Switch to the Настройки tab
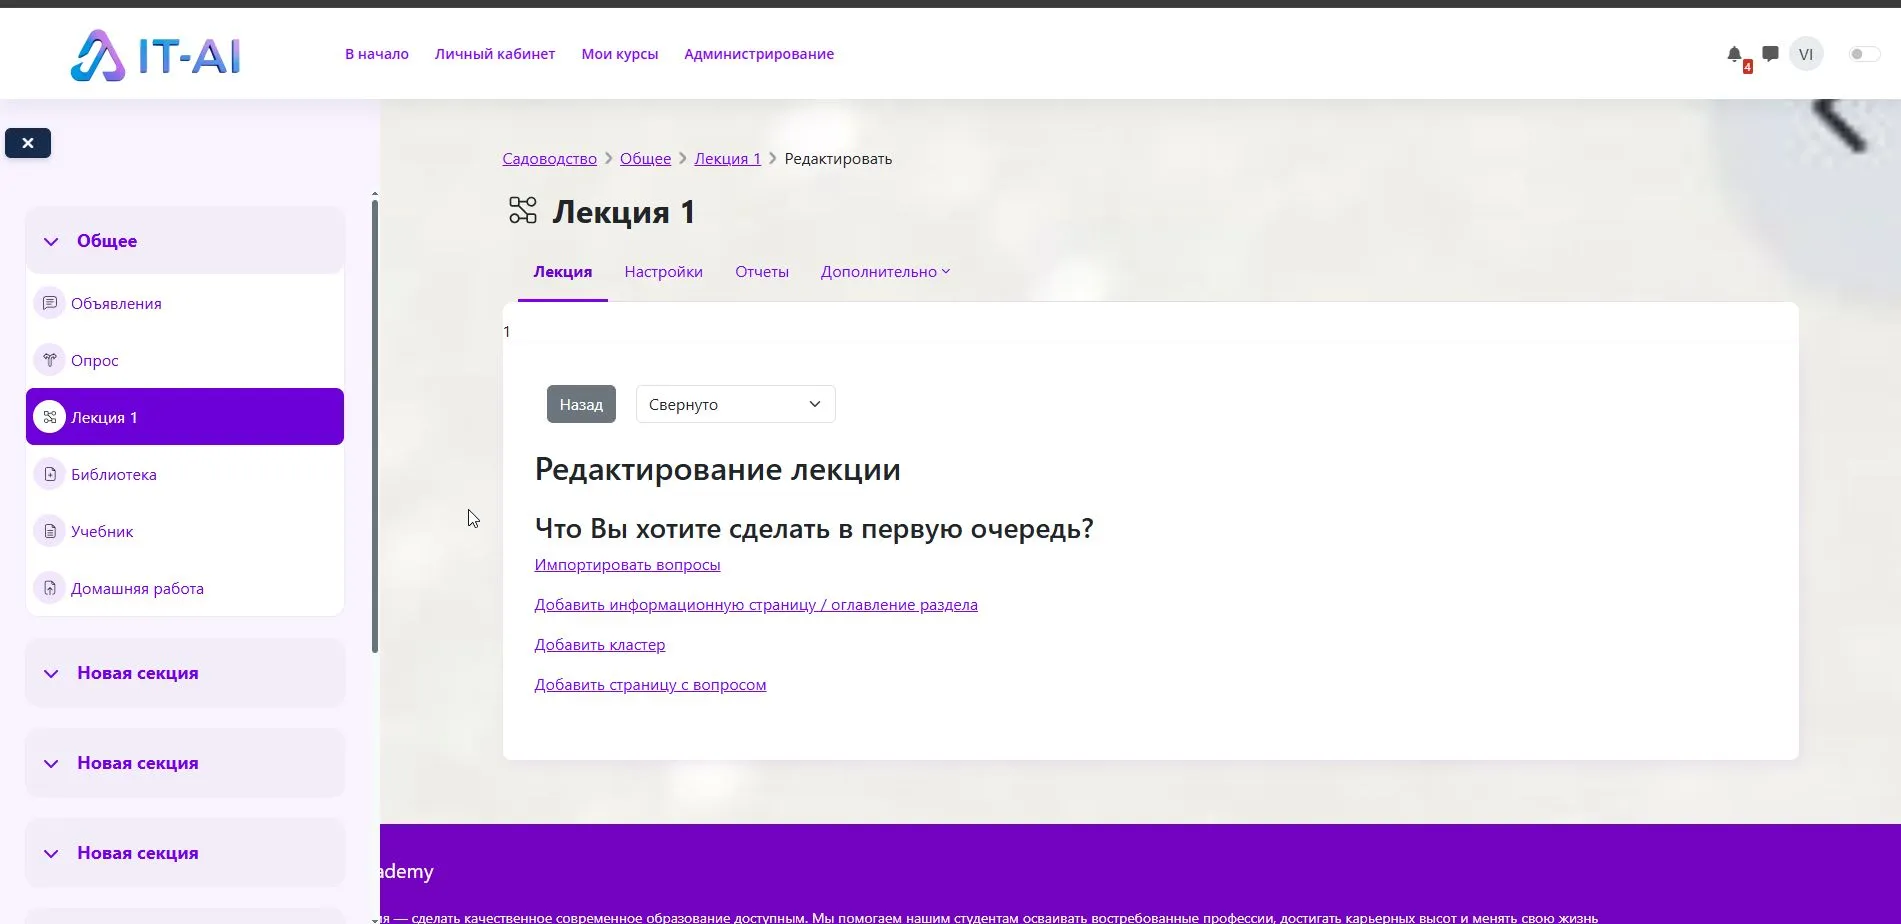The image size is (1901, 924). point(663,271)
